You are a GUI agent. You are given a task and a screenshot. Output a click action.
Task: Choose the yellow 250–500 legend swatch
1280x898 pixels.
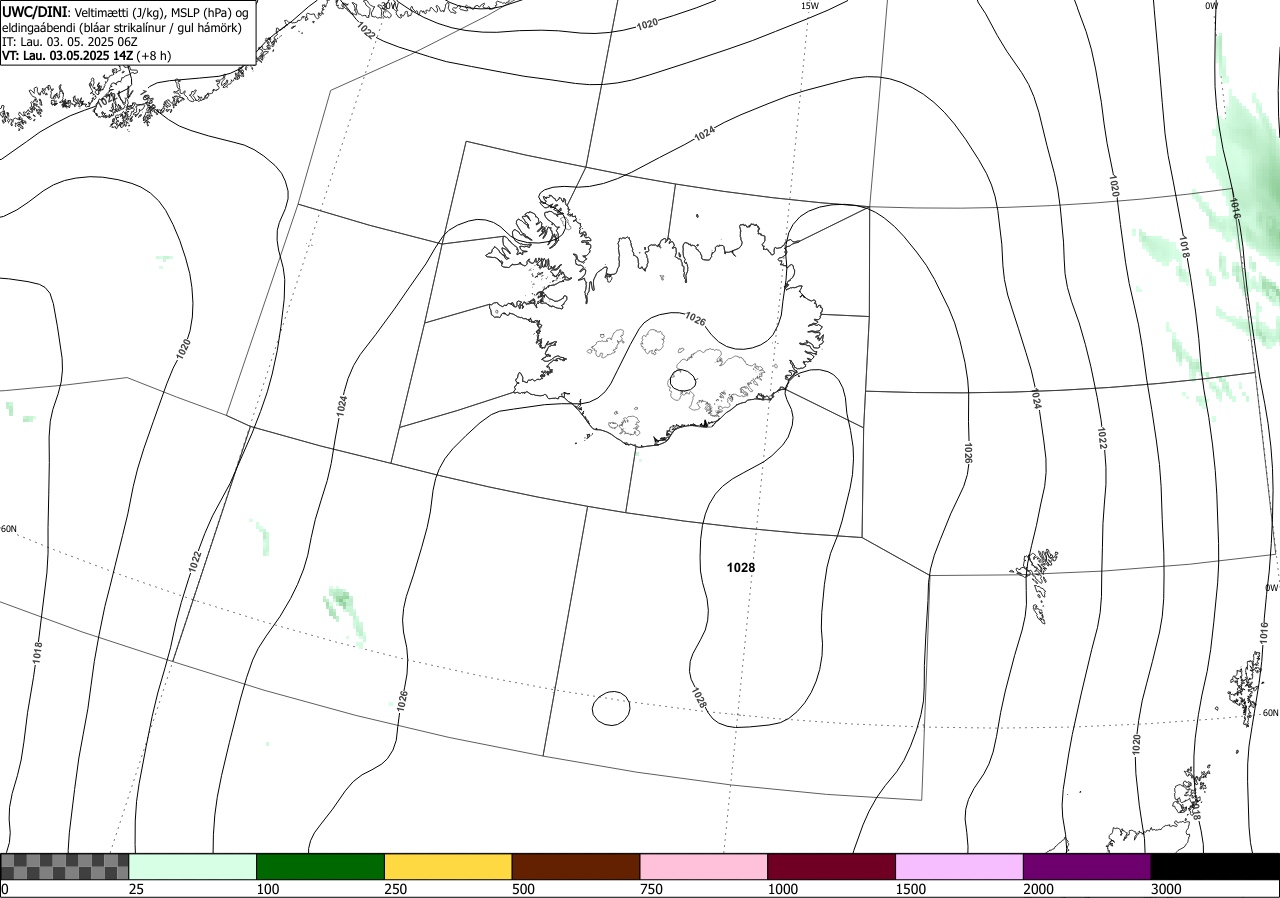tap(448, 866)
